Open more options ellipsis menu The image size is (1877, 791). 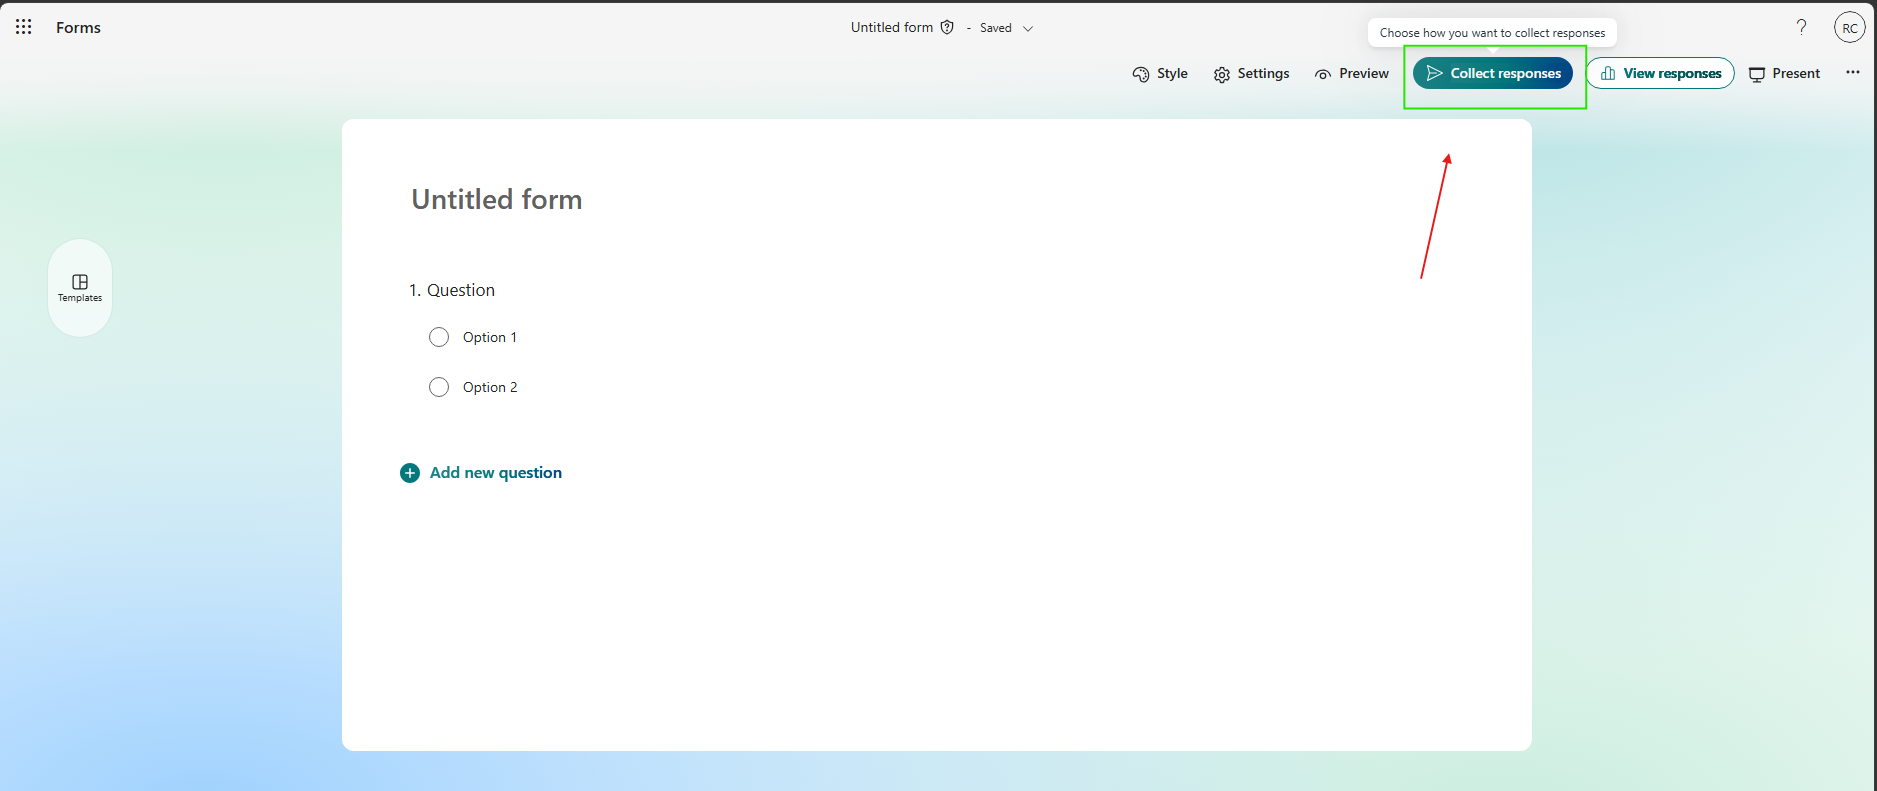(x=1853, y=72)
